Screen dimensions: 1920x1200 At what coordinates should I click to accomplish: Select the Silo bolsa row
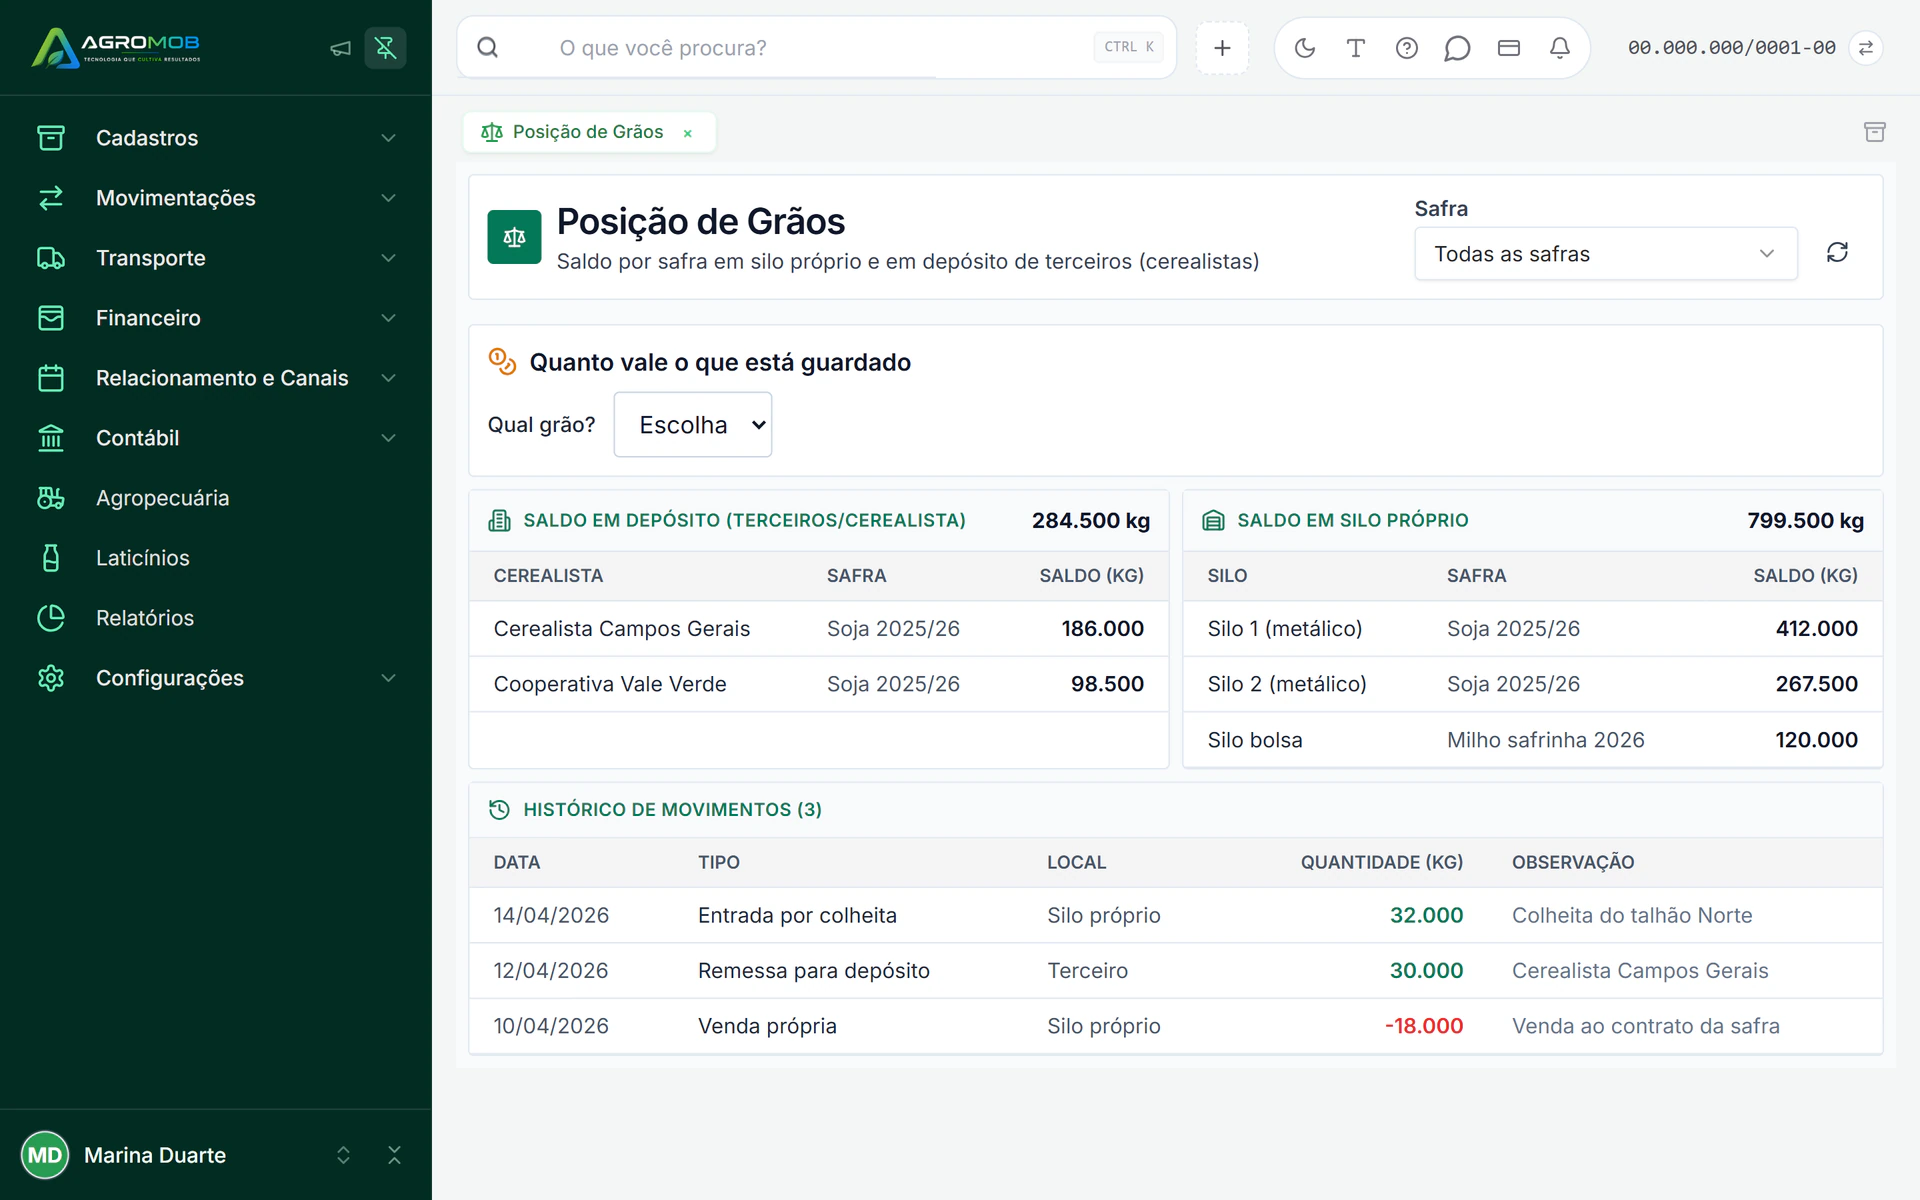1532,740
